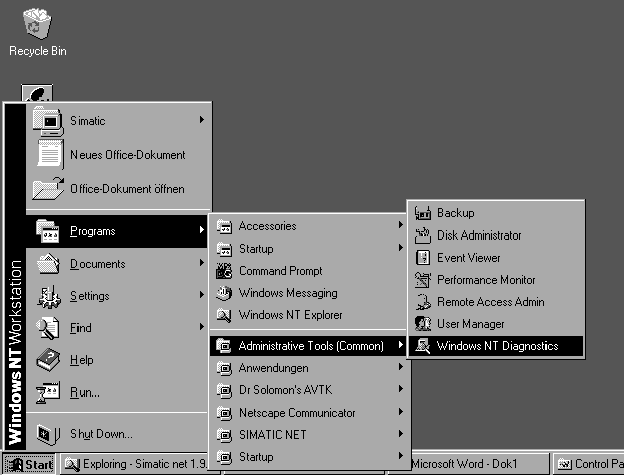
Task: Expand the Netscape Communicator submenu arrow
Action: [x=401, y=411]
